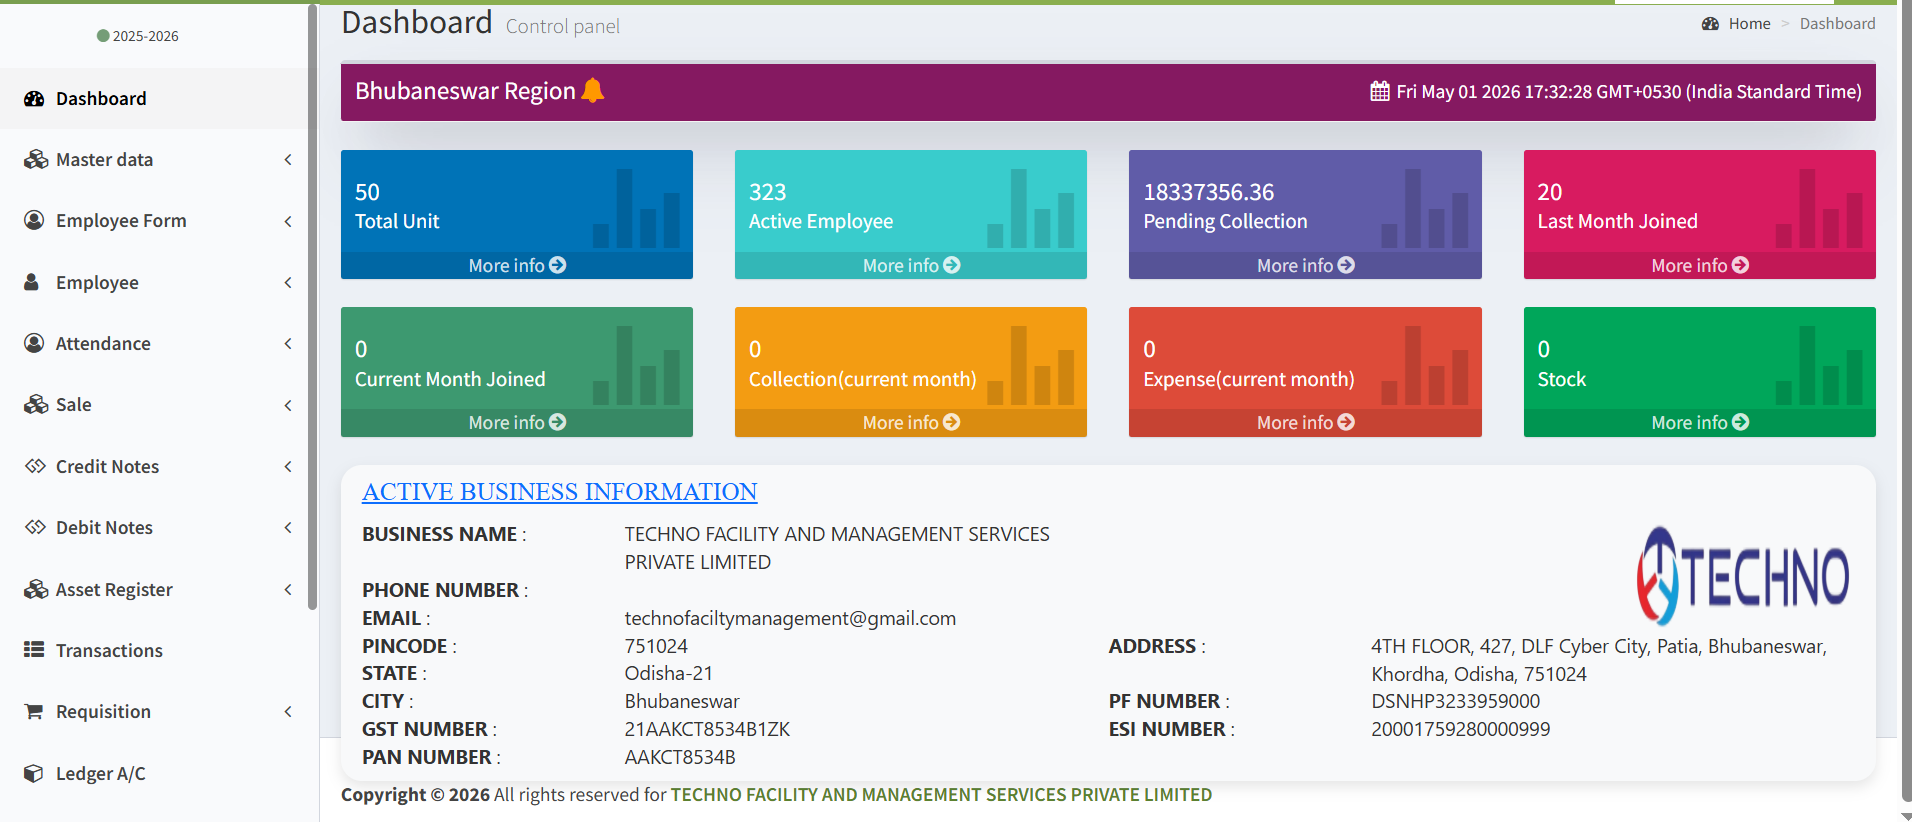The width and height of the screenshot is (1912, 822).
Task: Click the TECHNO company logo
Action: point(1743,576)
